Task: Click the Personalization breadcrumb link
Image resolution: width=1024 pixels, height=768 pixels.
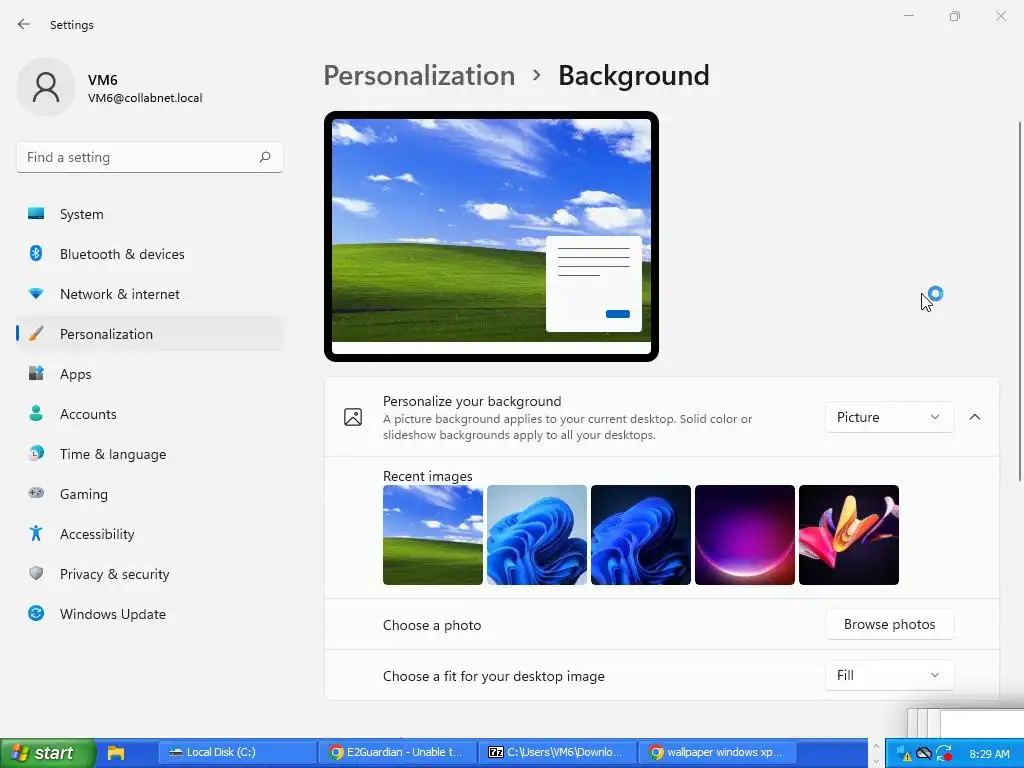Action: point(419,76)
